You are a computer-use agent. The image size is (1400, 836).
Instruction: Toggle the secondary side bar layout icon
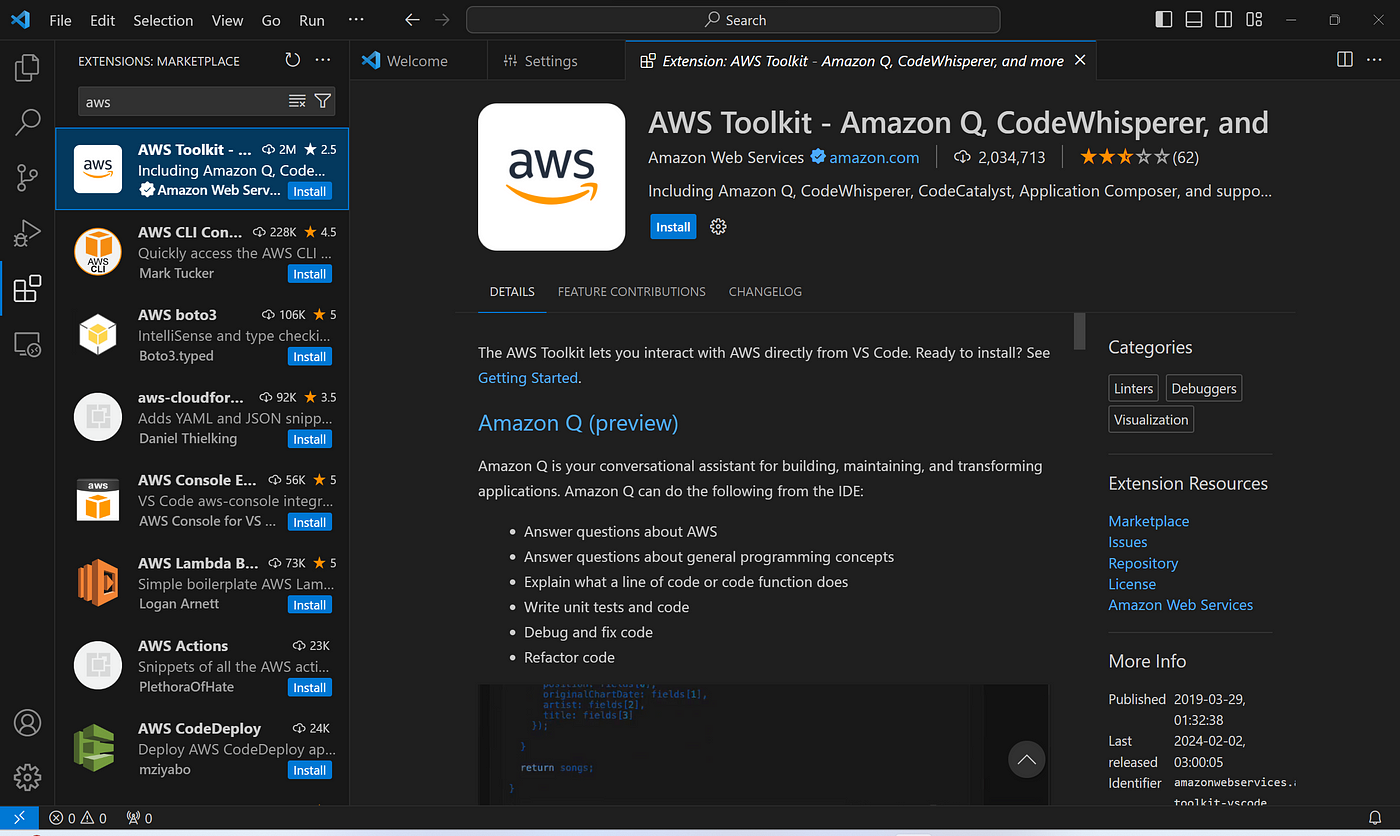coord(1223,19)
